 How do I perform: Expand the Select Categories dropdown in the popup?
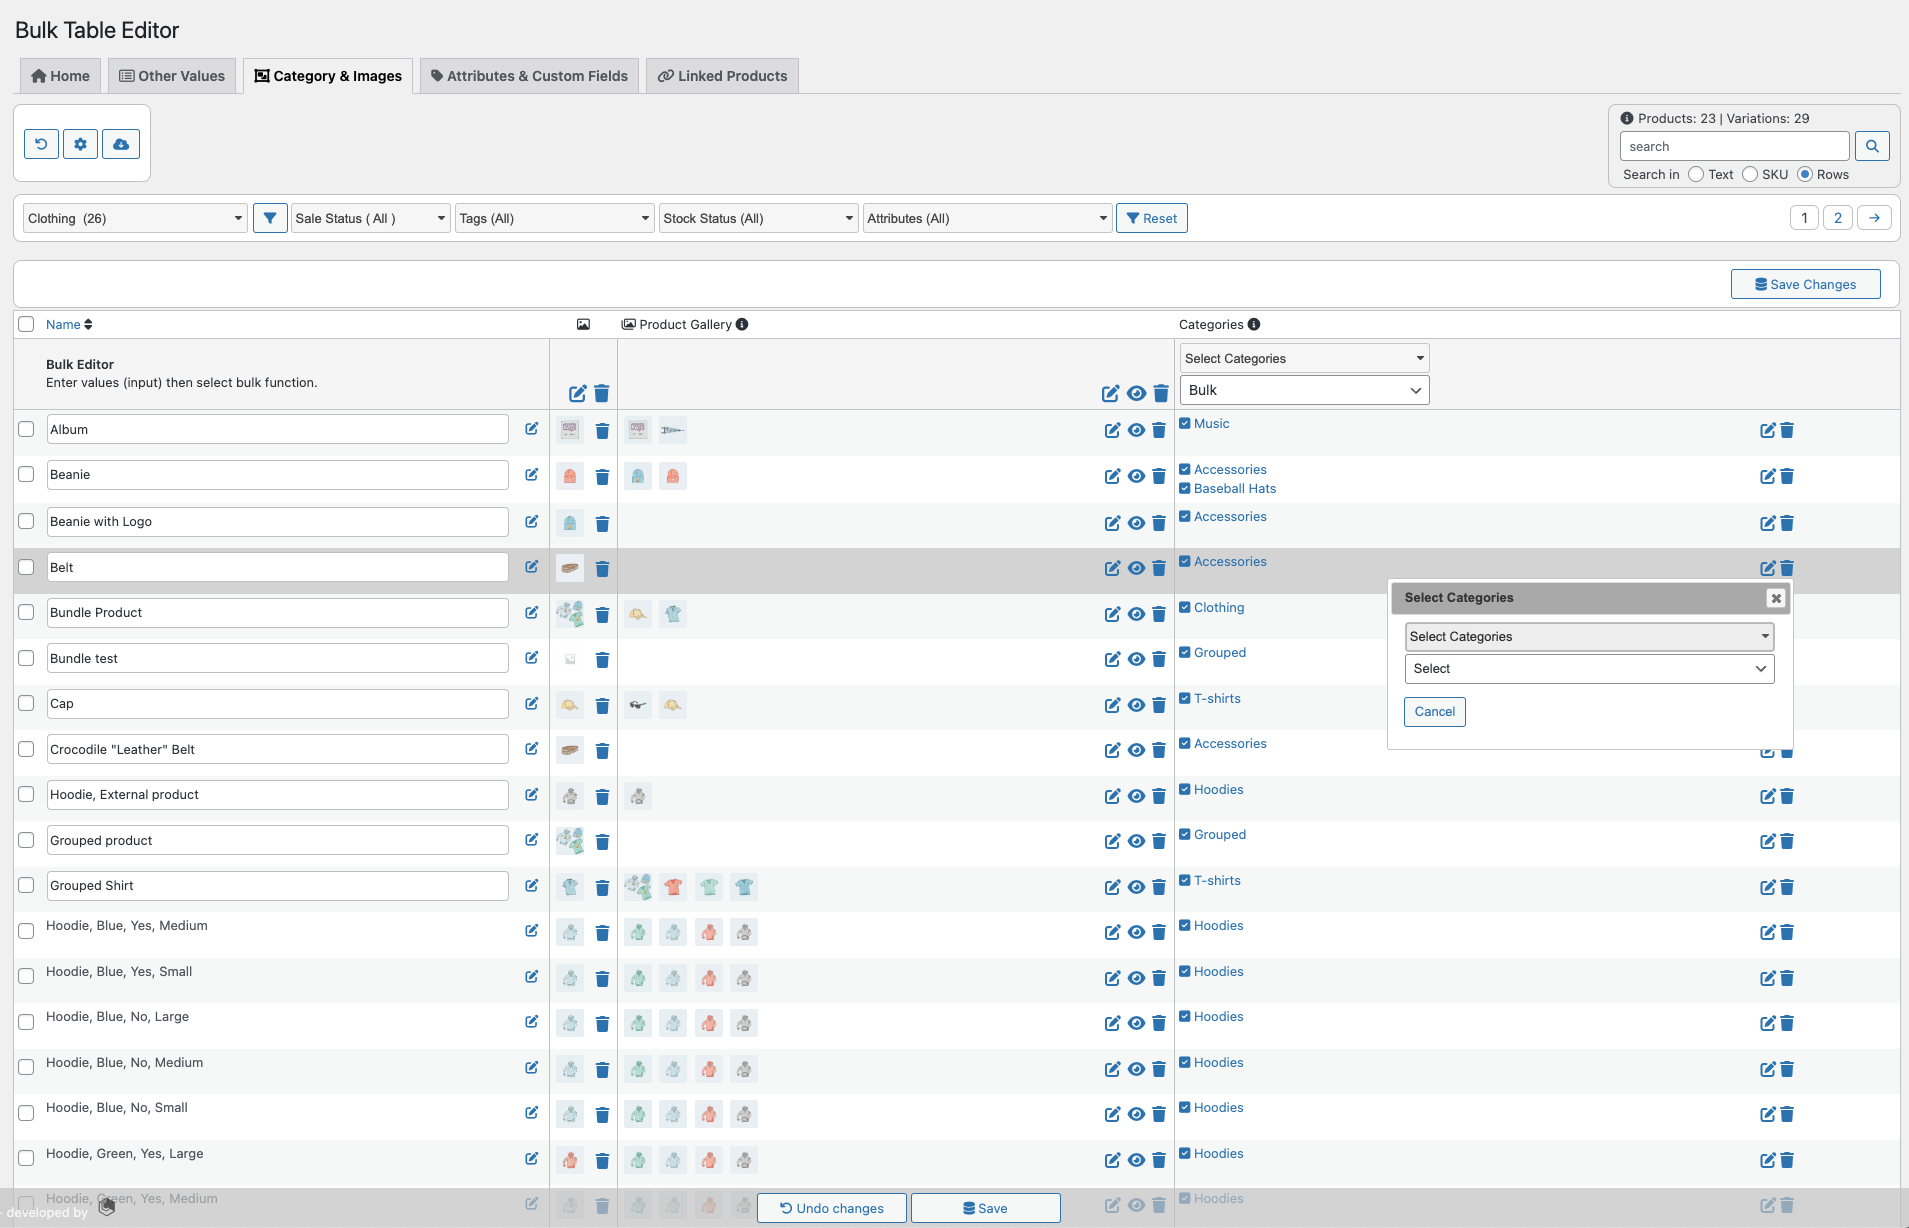tap(1587, 636)
